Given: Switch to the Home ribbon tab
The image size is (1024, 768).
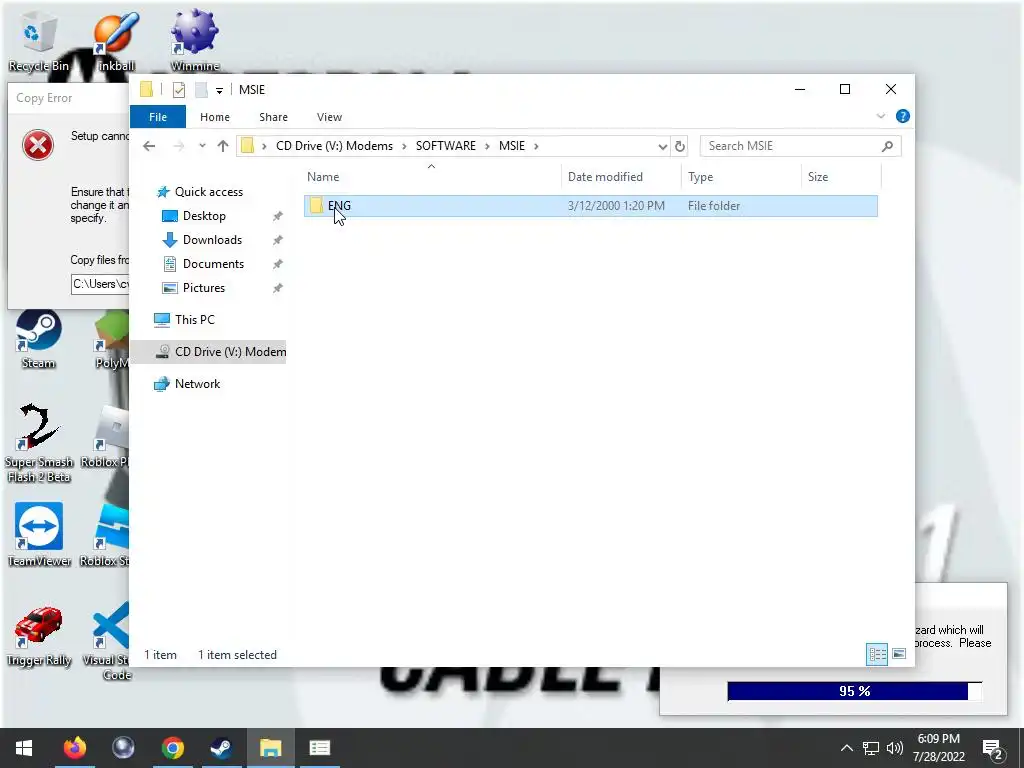Looking at the screenshot, I should 215,117.
